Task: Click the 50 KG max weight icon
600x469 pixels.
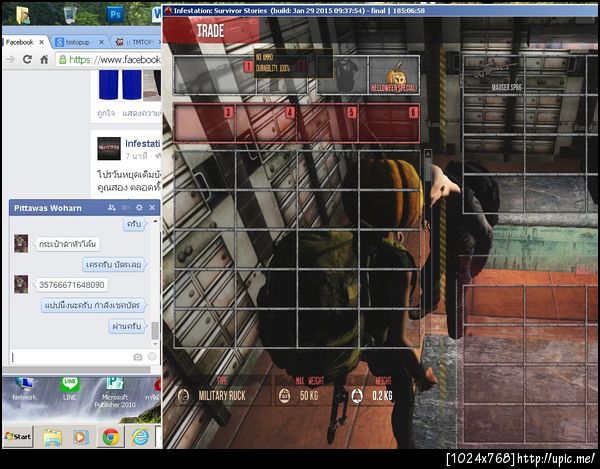Action: pos(284,396)
